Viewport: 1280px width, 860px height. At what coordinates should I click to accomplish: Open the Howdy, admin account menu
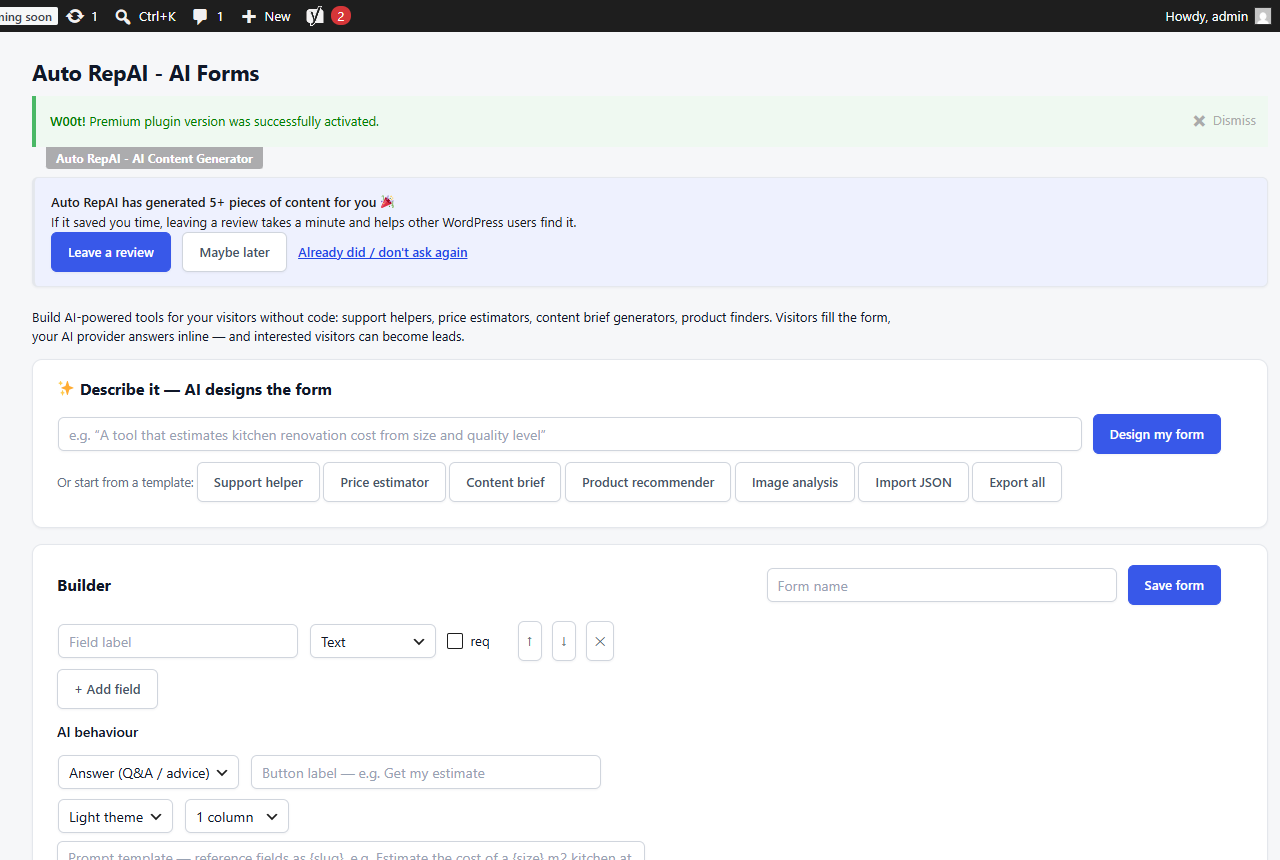1206,16
